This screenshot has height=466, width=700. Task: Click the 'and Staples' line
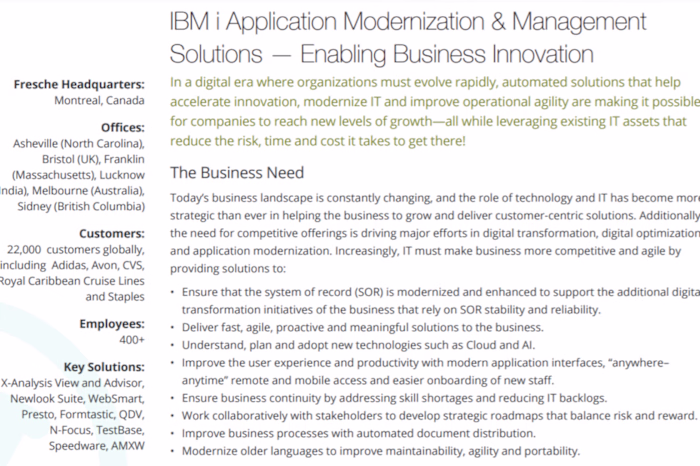point(115,297)
